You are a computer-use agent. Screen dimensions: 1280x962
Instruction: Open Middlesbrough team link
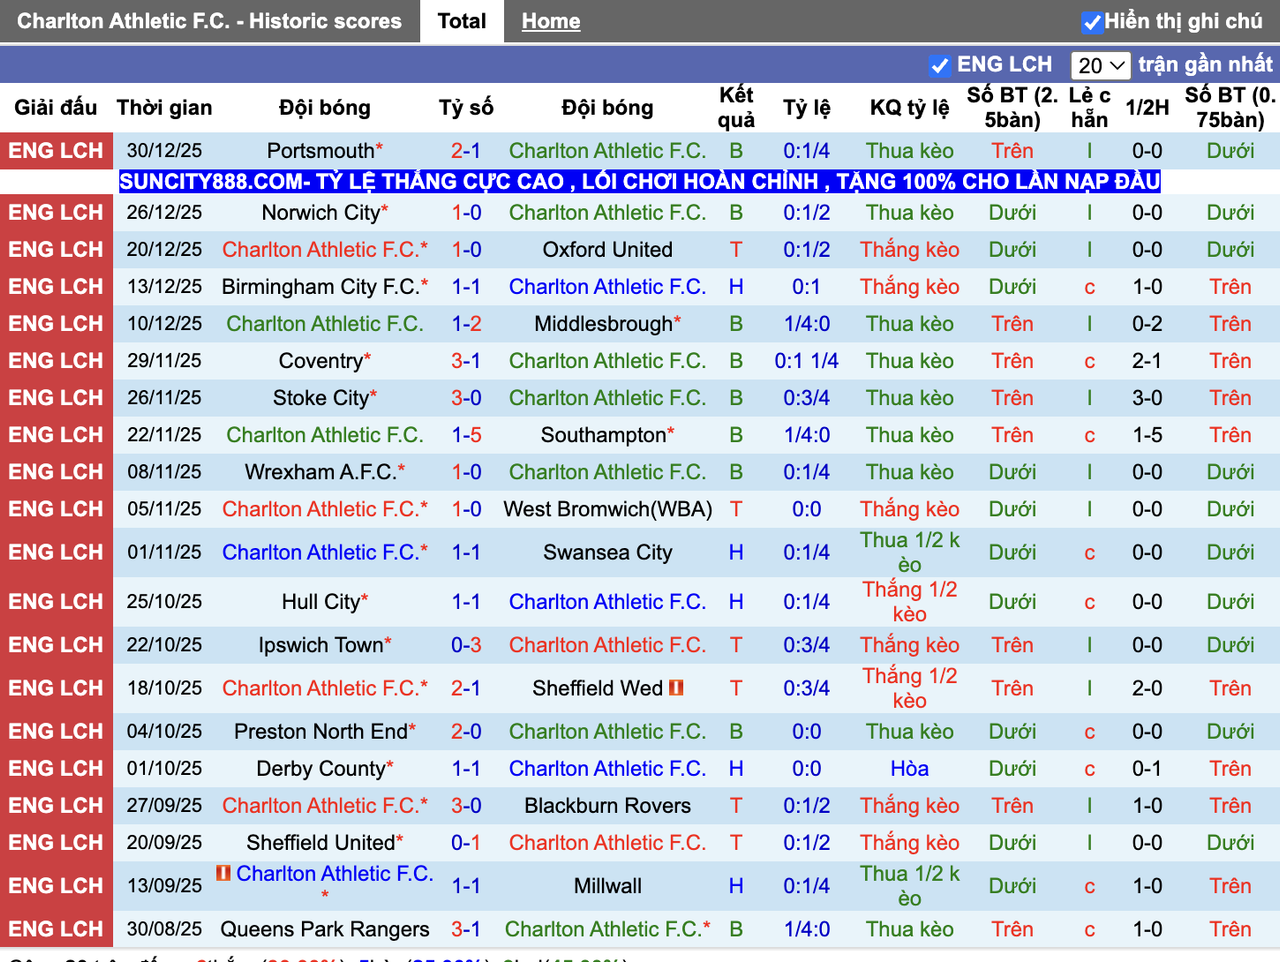pyautogui.click(x=604, y=324)
